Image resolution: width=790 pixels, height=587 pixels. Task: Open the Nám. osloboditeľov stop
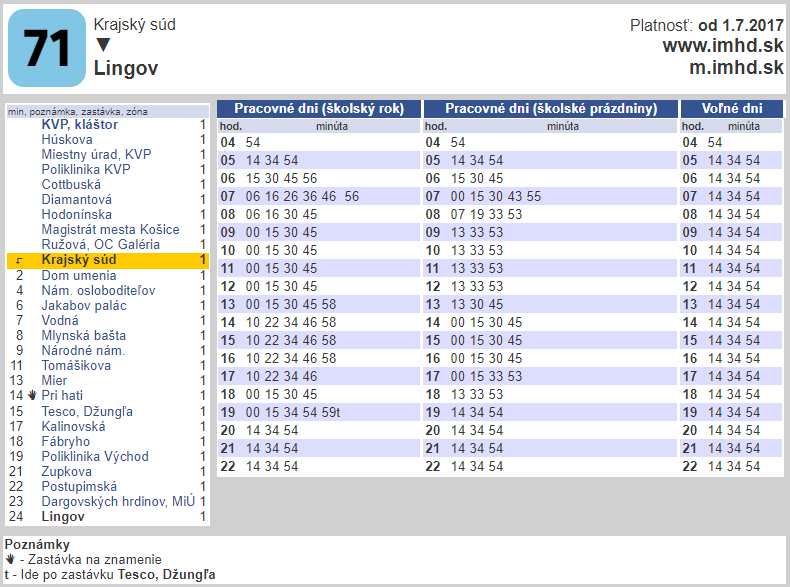pyautogui.click(x=98, y=290)
